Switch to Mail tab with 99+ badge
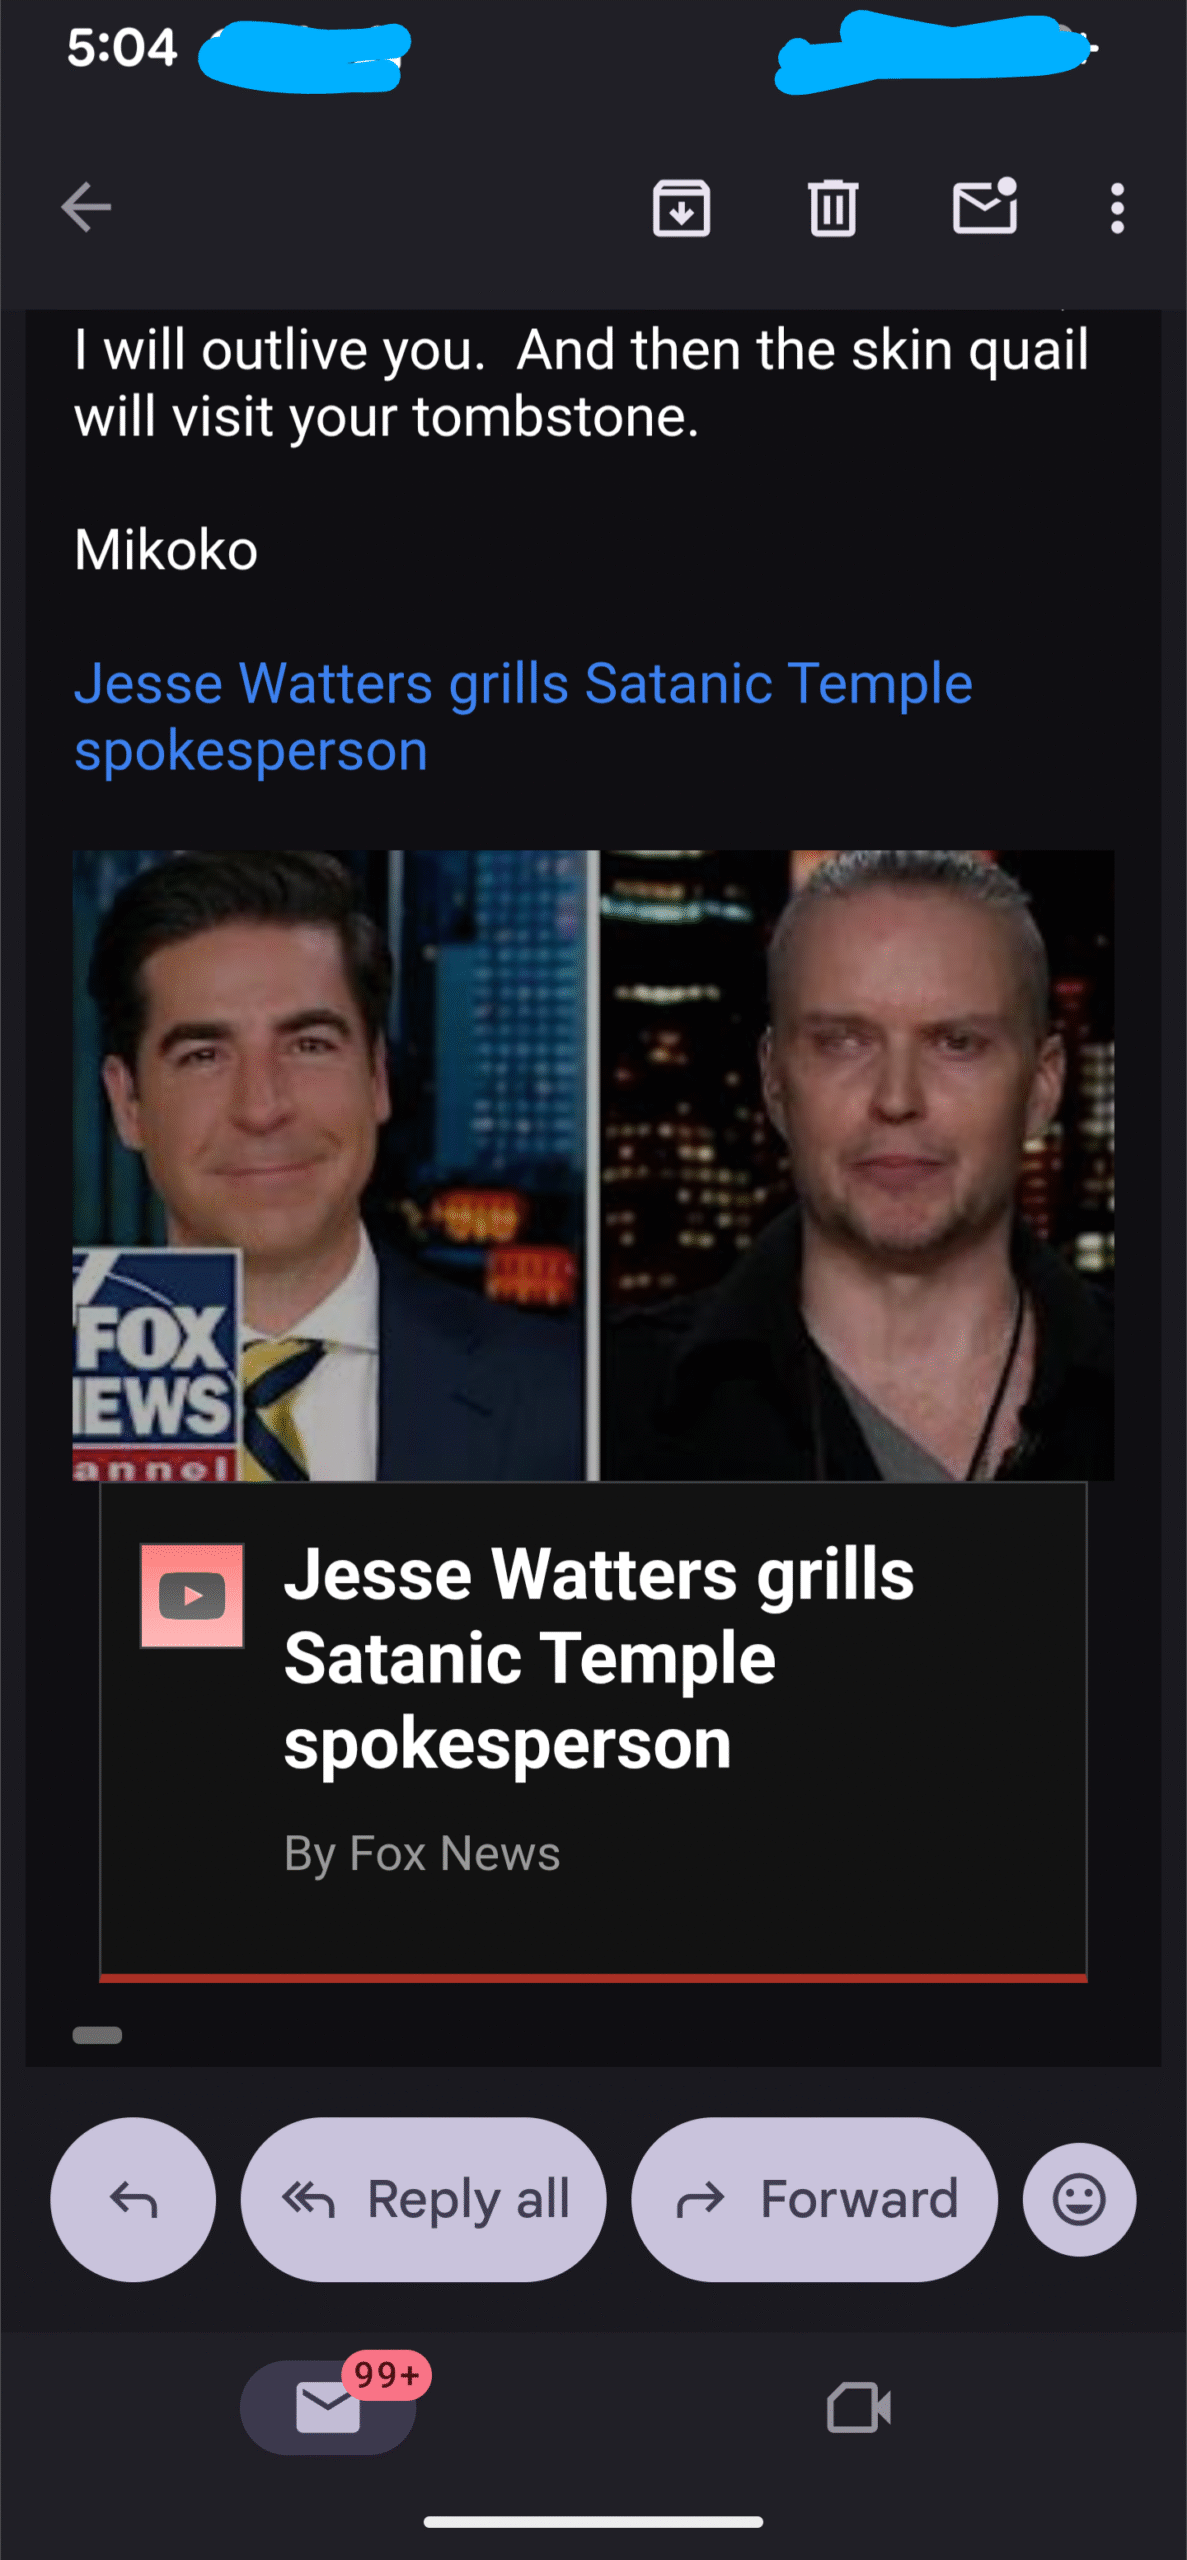The height and width of the screenshot is (2560, 1187). coord(329,2406)
